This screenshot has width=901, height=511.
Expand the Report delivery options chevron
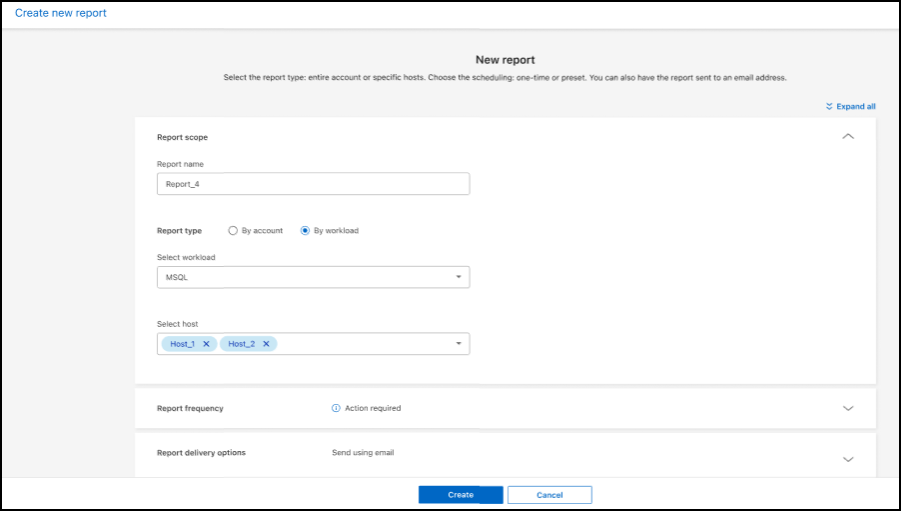tap(848, 459)
